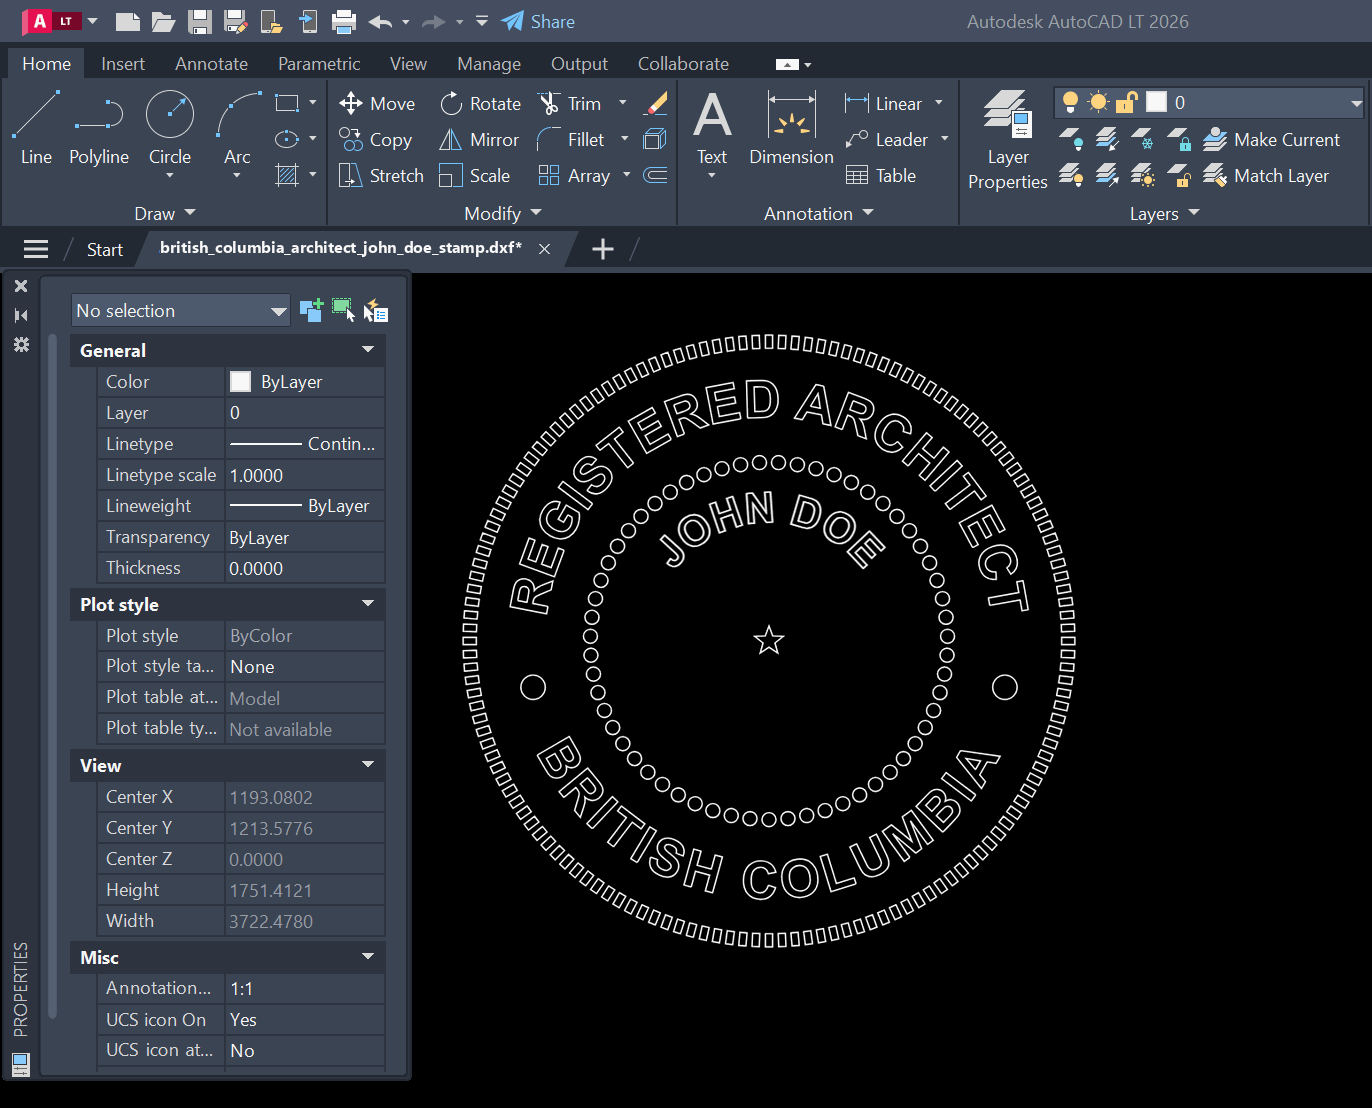Collapse the Plot style section
The height and width of the screenshot is (1108, 1372).
(368, 604)
